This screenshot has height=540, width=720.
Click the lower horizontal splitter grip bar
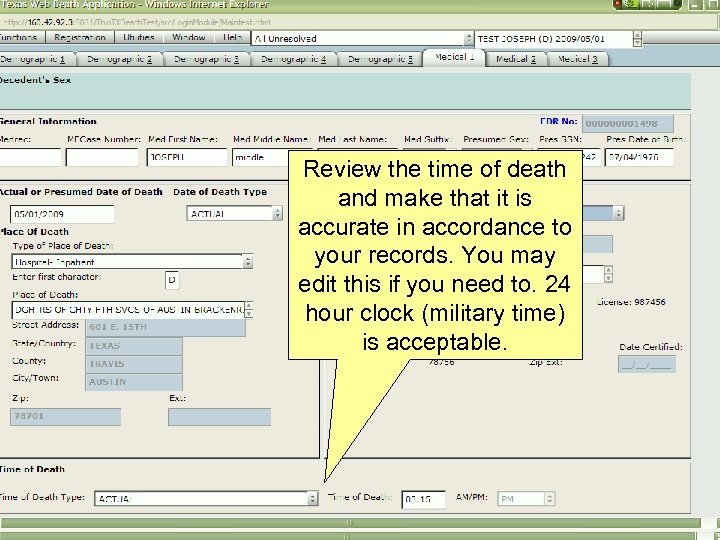tap(350, 536)
